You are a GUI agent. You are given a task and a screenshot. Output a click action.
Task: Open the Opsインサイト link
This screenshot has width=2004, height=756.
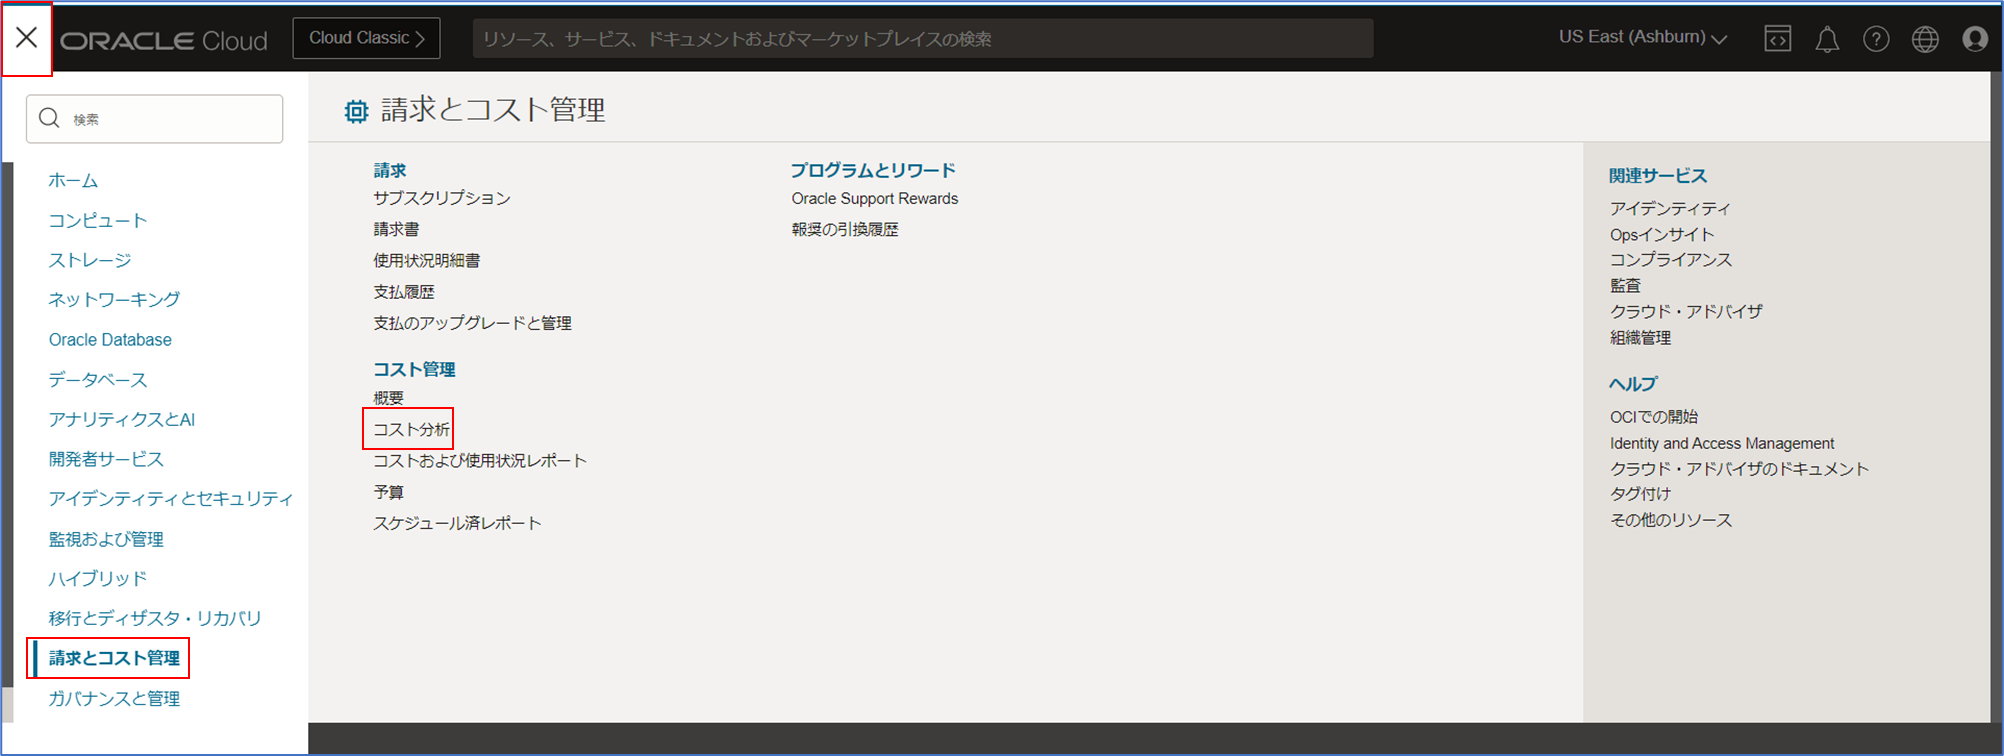click(1662, 234)
